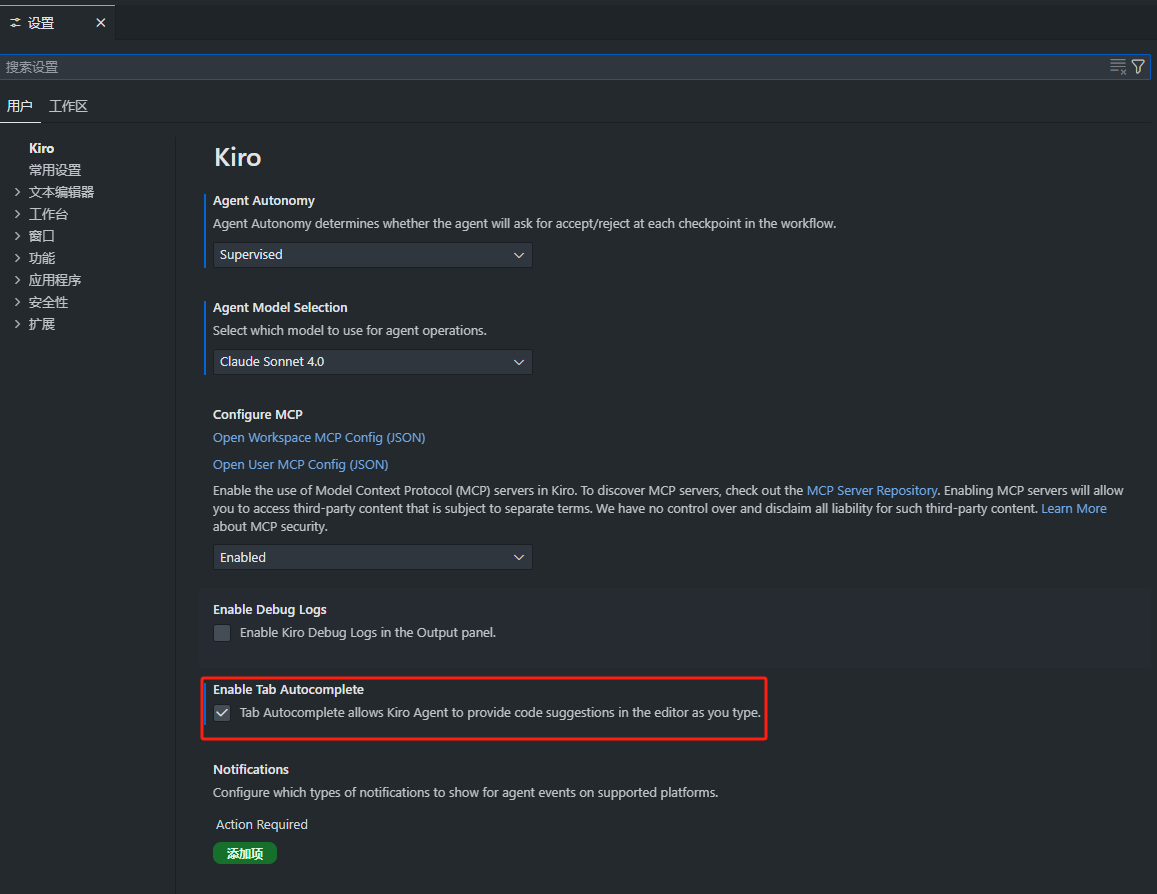Expand the 文本编辑器 tree section

(x=17, y=192)
